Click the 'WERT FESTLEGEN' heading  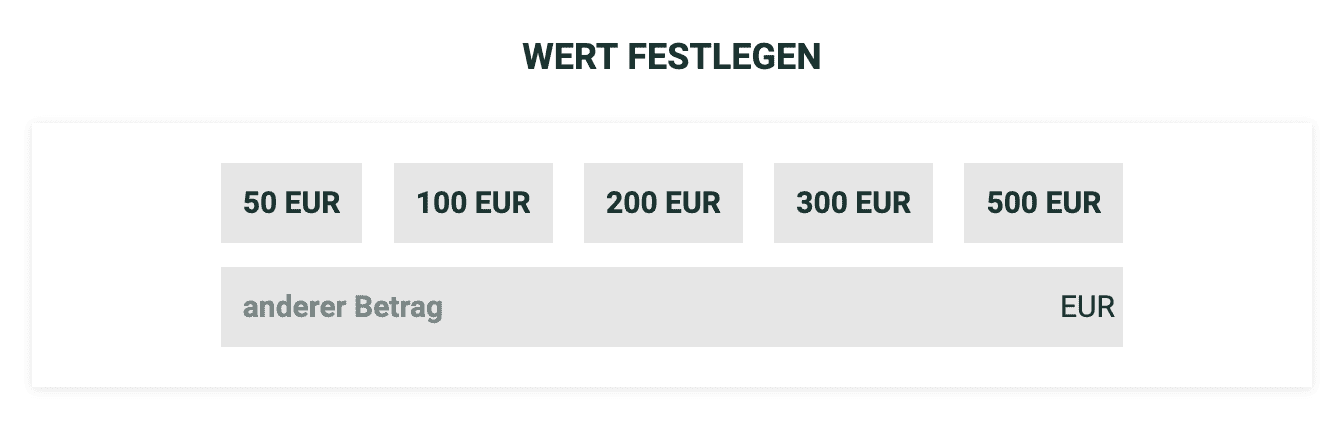(x=671, y=57)
